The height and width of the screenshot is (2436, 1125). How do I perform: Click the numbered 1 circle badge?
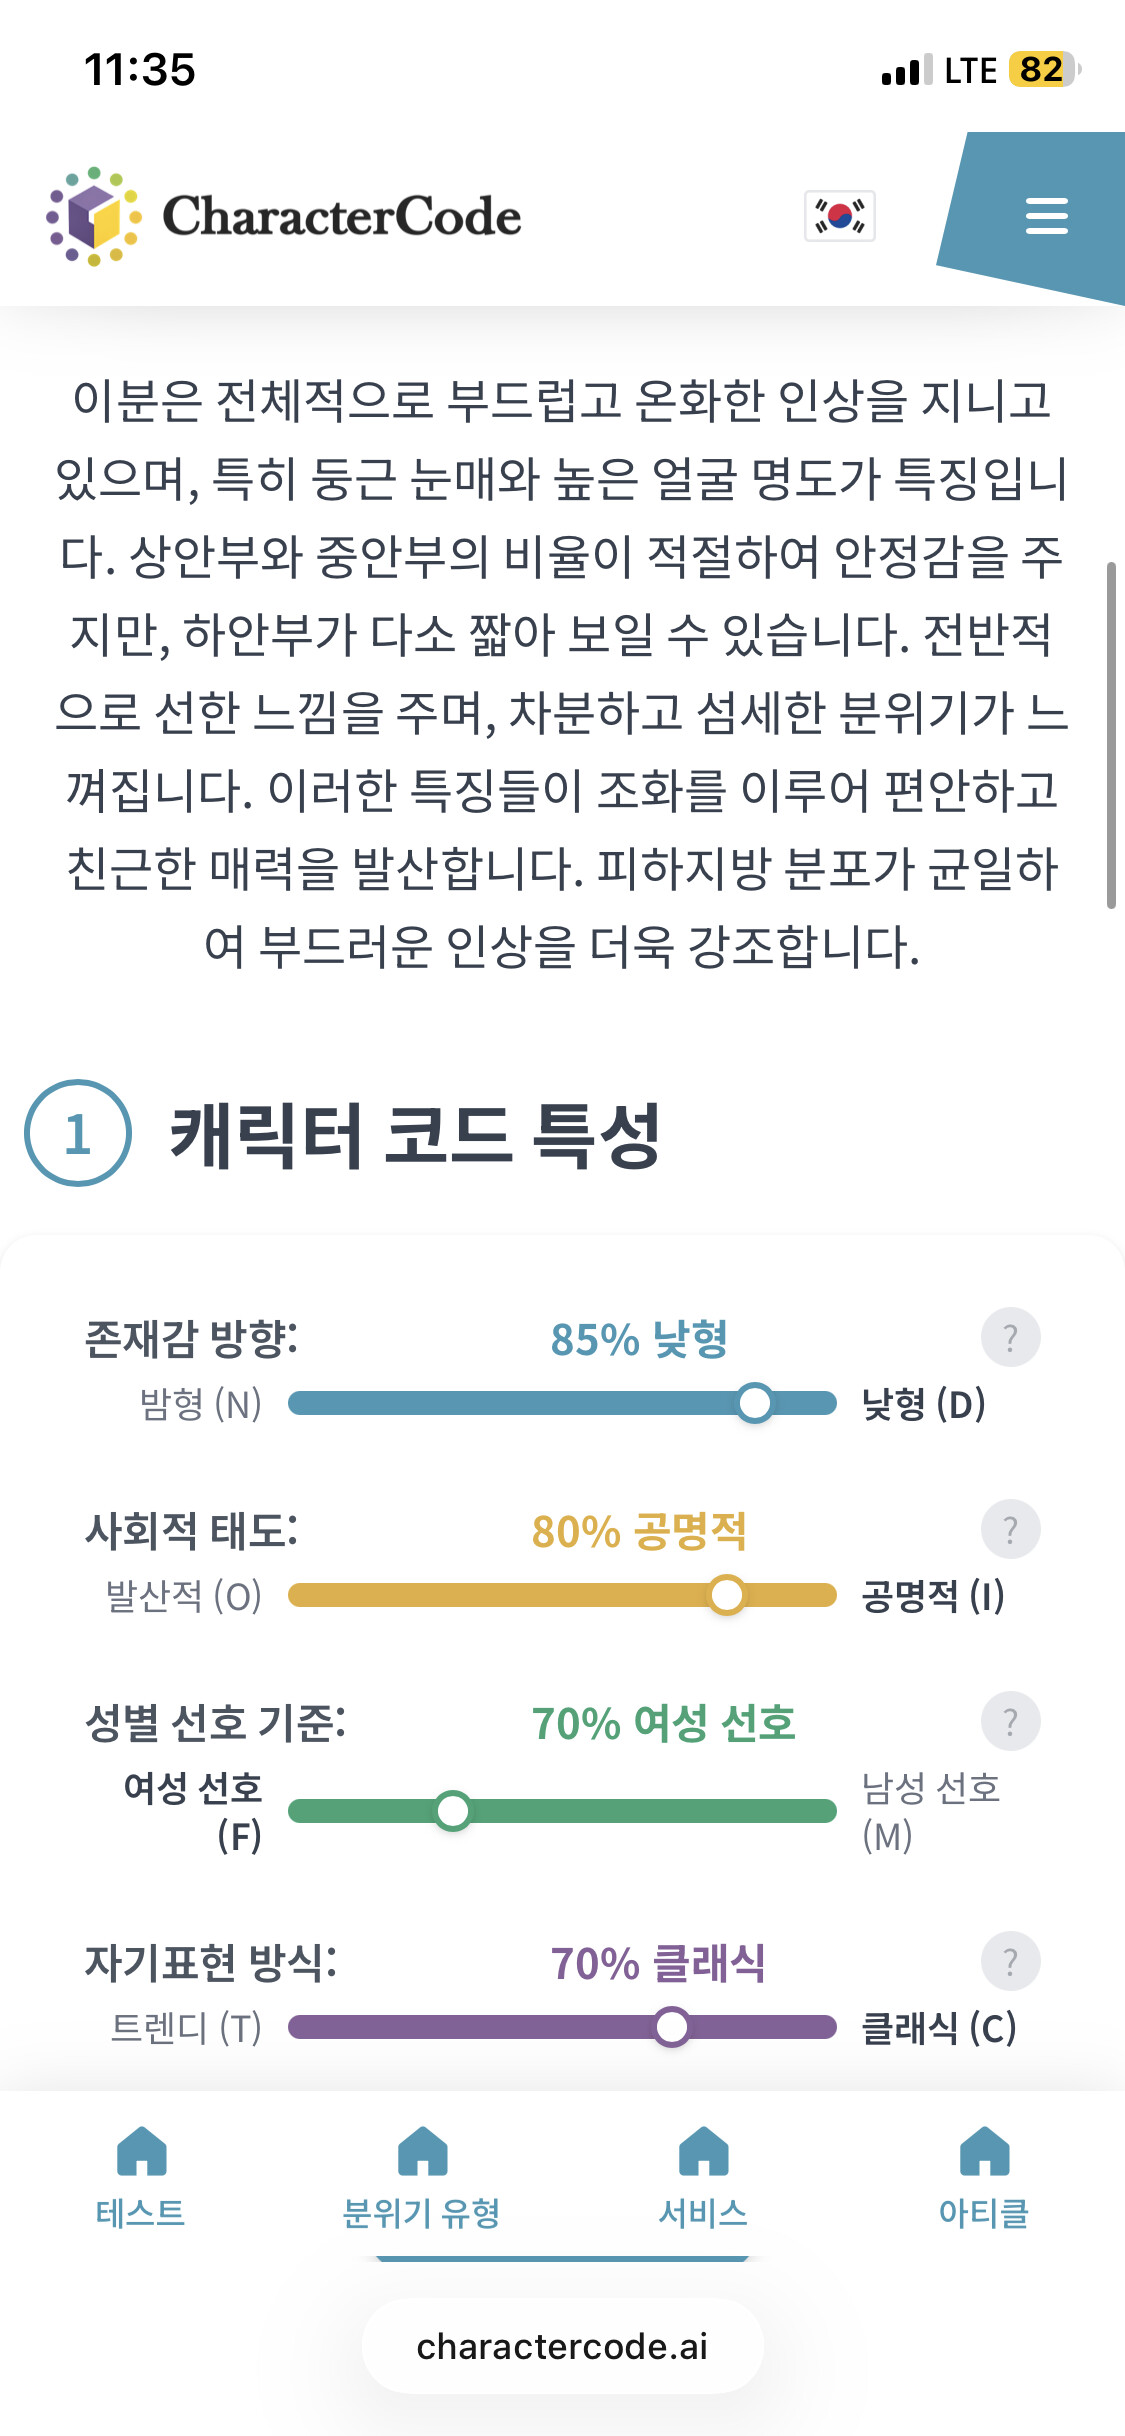point(78,1133)
